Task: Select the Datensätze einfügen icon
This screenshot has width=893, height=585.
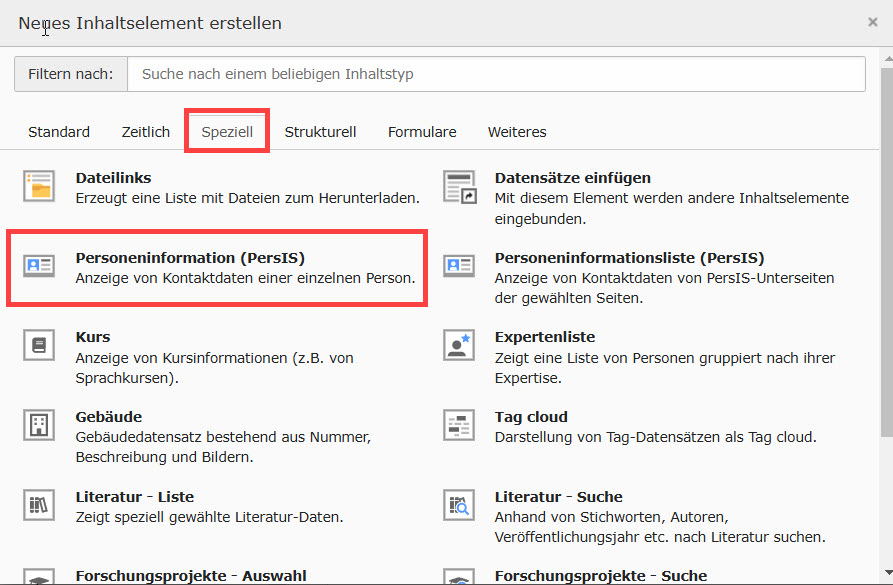Action: pyautogui.click(x=459, y=186)
